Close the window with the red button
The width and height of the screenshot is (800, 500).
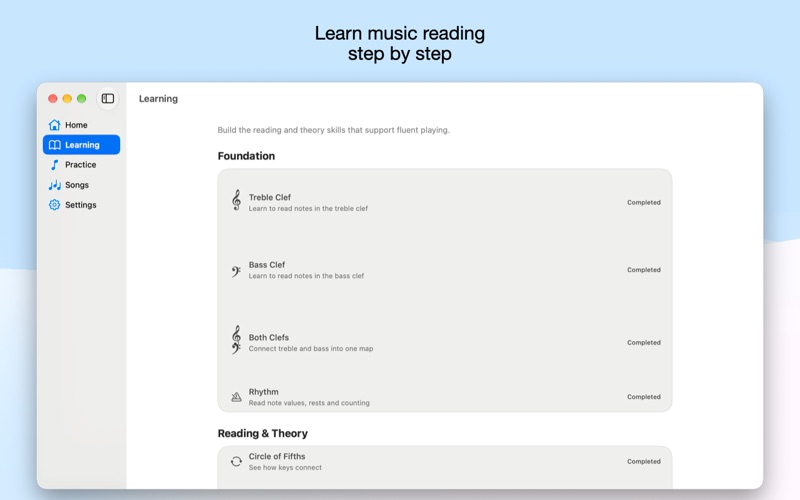tap(53, 98)
